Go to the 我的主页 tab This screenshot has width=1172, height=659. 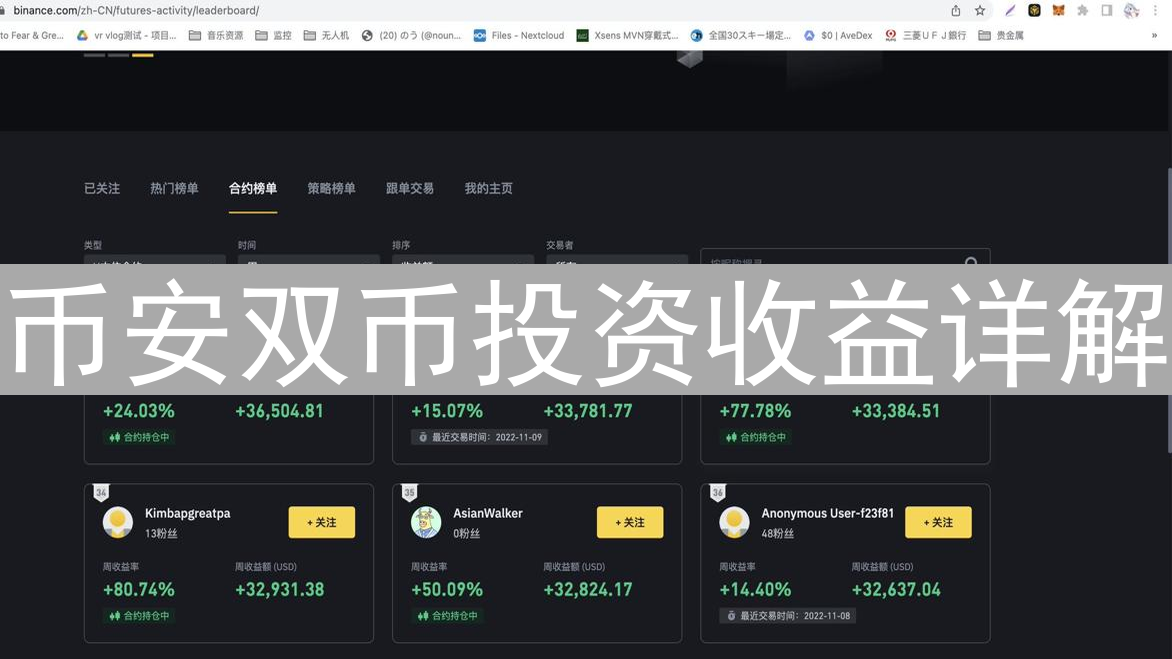[x=488, y=188]
